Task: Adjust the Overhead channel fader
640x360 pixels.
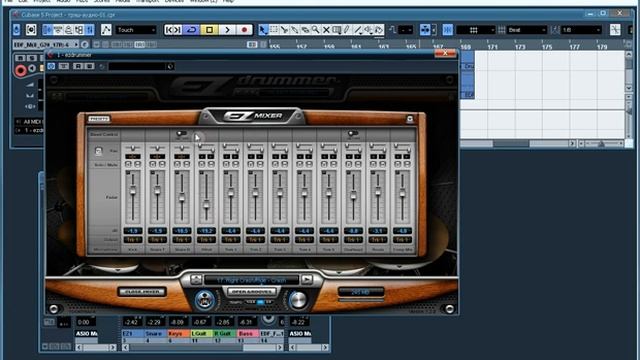Action: (353, 196)
